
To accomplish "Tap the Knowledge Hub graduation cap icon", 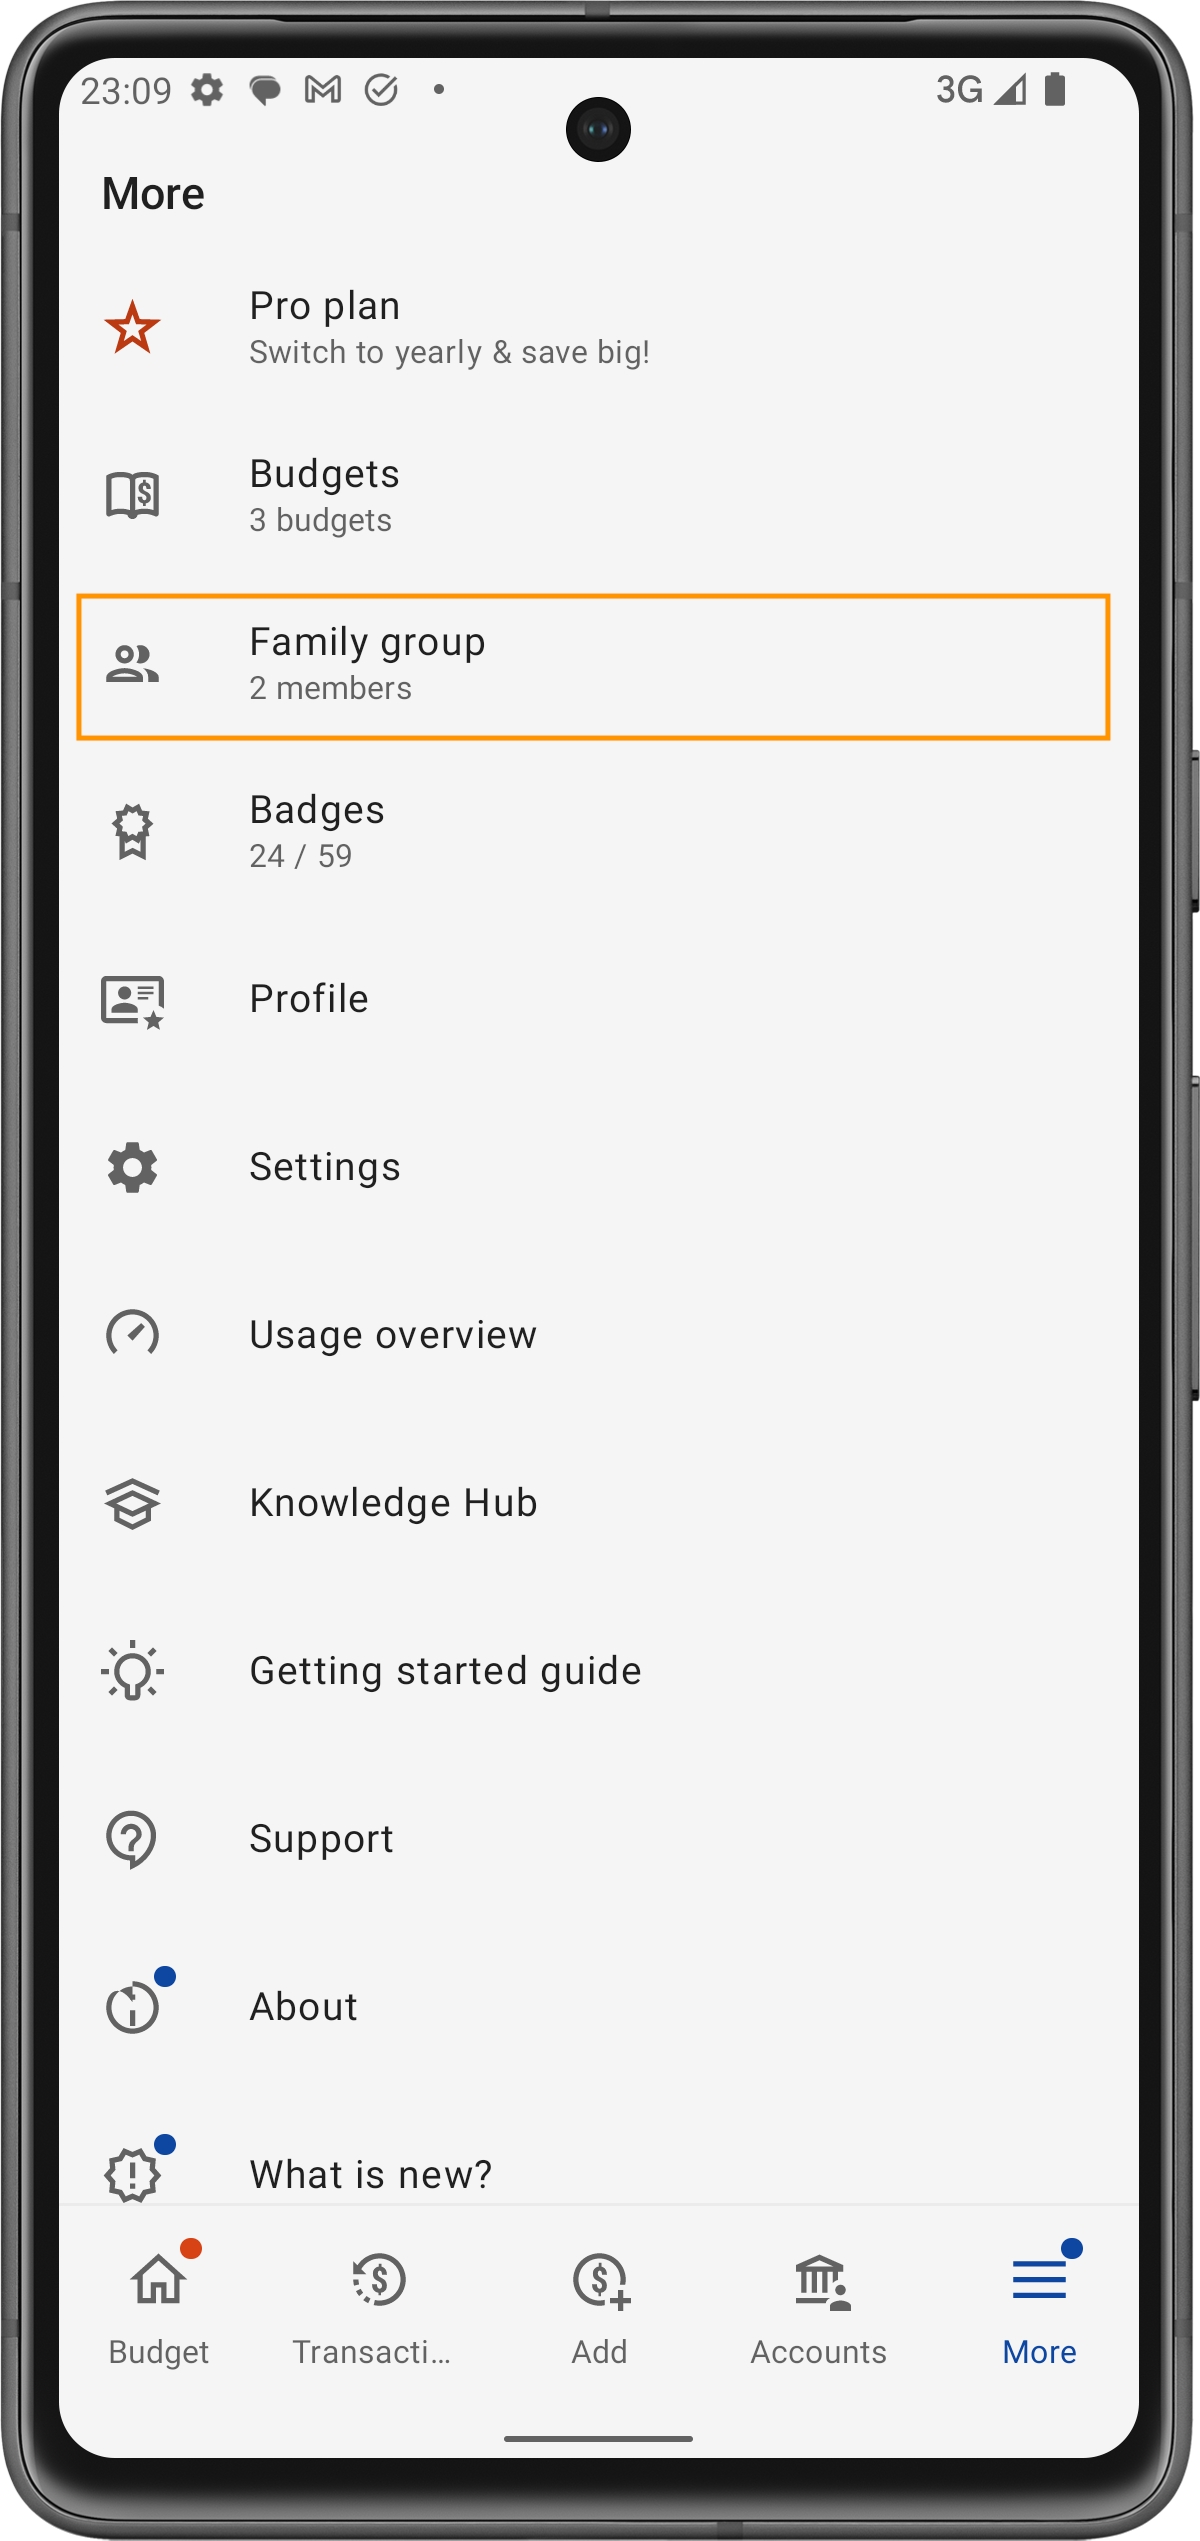I will pos(132,1503).
